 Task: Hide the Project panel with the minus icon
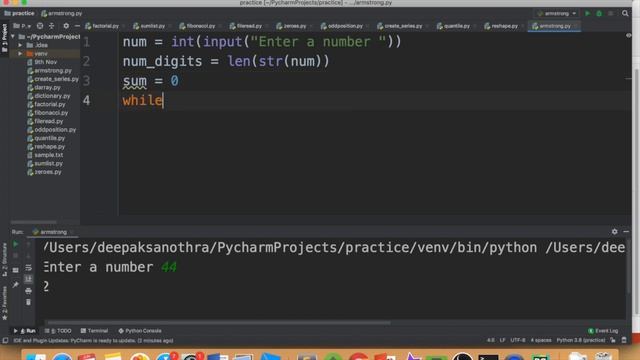[x=77, y=26]
